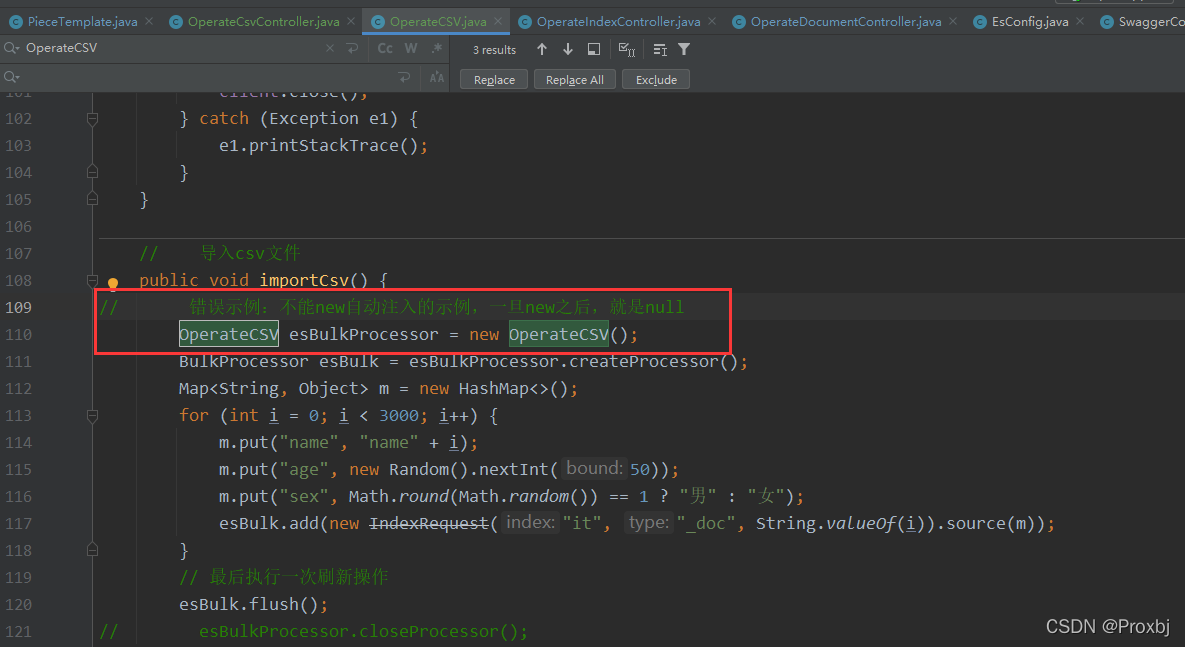Toggle multiple-line selection icon in search bar
The image size is (1185, 647).
tap(660, 49)
